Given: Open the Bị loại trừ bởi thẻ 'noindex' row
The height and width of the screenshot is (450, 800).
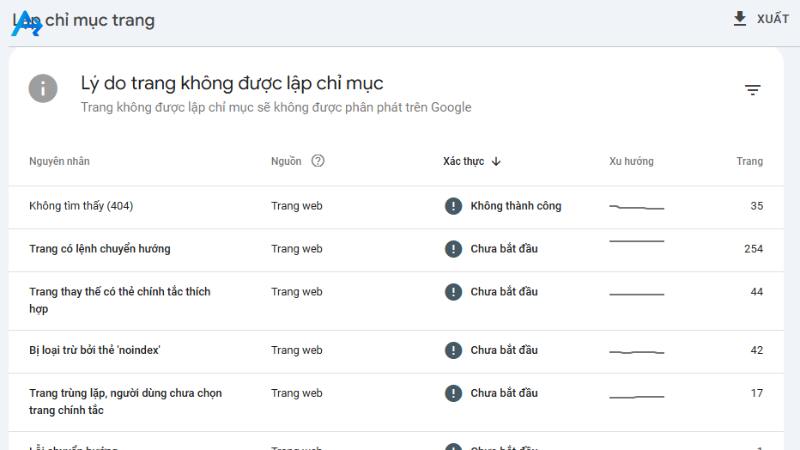Looking at the screenshot, I should [x=396, y=352].
